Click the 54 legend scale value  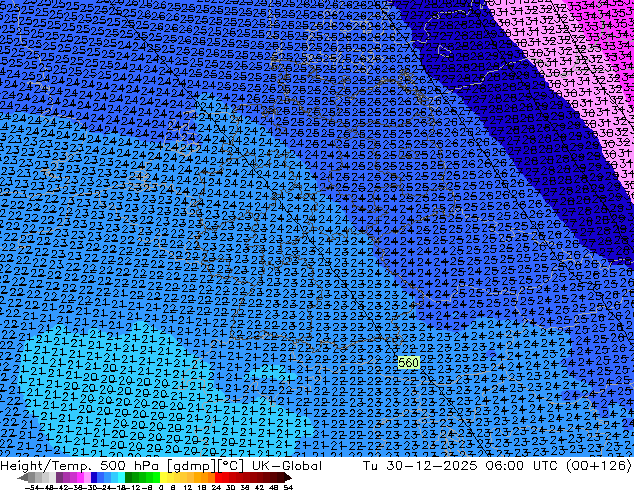[x=288, y=487]
